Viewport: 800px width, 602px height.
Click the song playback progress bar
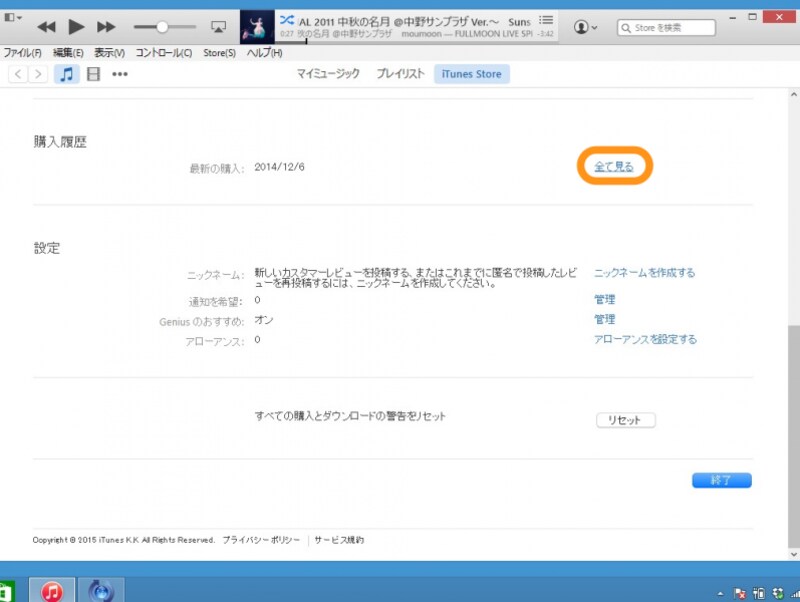click(x=416, y=42)
